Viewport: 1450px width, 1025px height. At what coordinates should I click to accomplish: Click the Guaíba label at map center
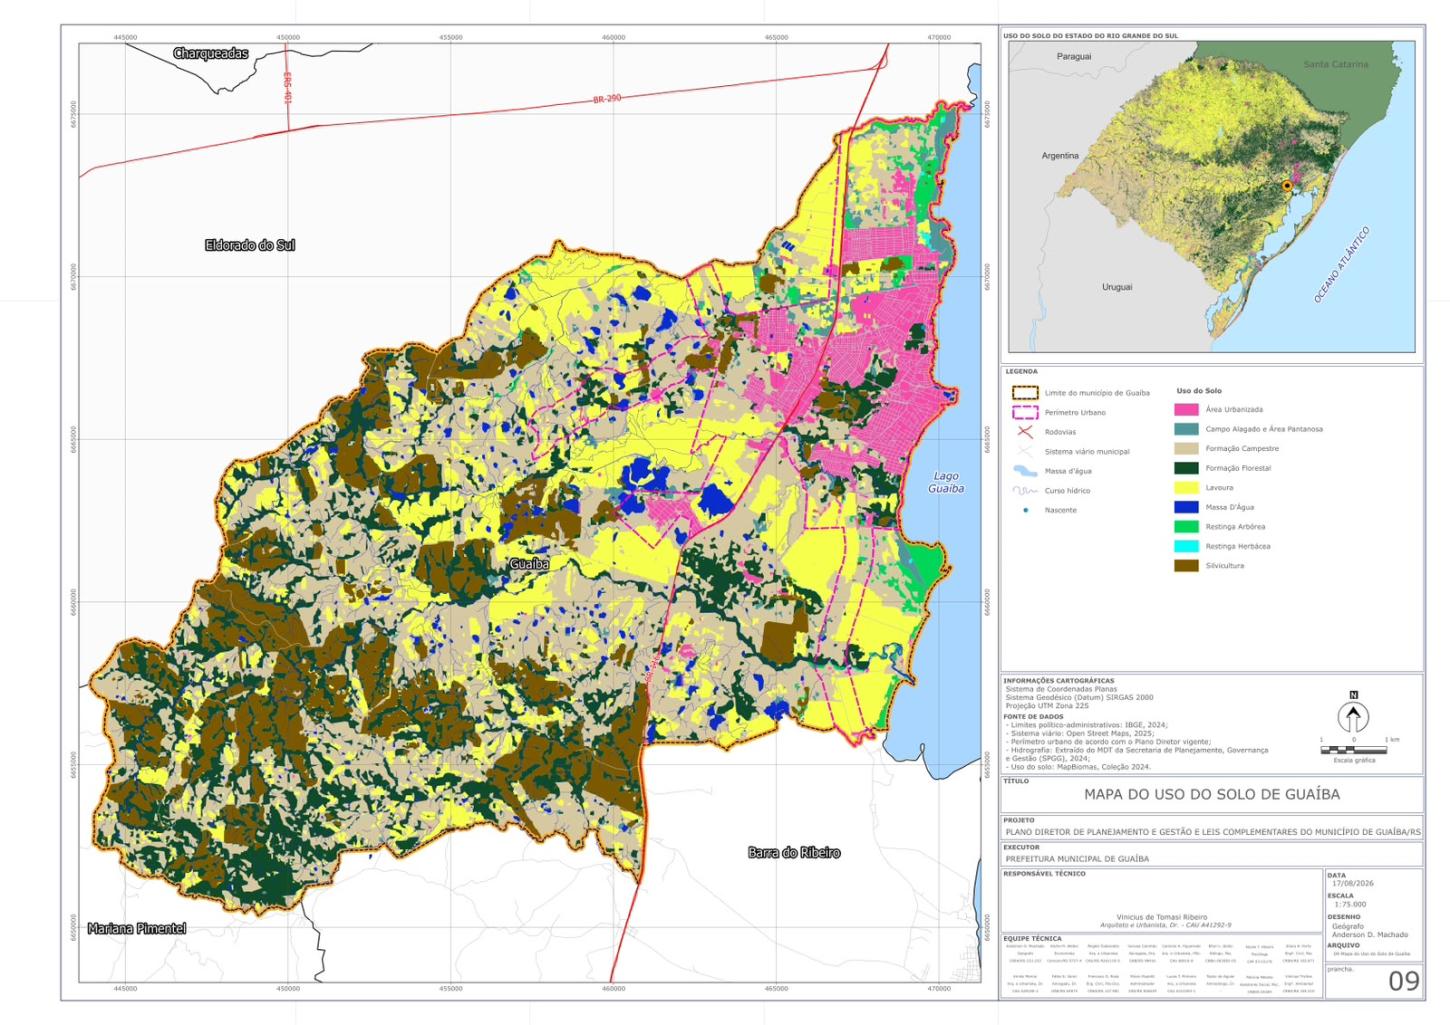click(529, 564)
